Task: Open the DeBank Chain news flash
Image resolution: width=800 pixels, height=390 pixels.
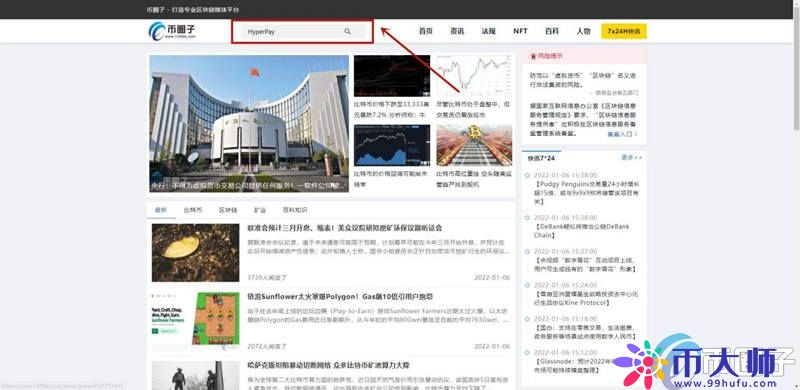Action: (x=582, y=231)
